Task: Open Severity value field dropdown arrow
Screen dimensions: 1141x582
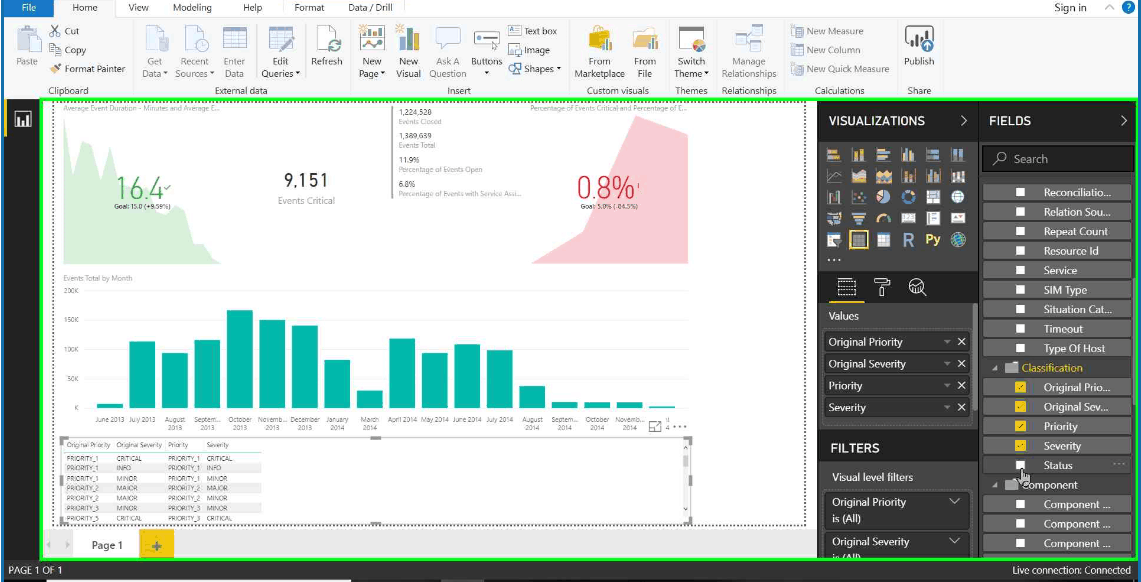Action: [x=947, y=407]
